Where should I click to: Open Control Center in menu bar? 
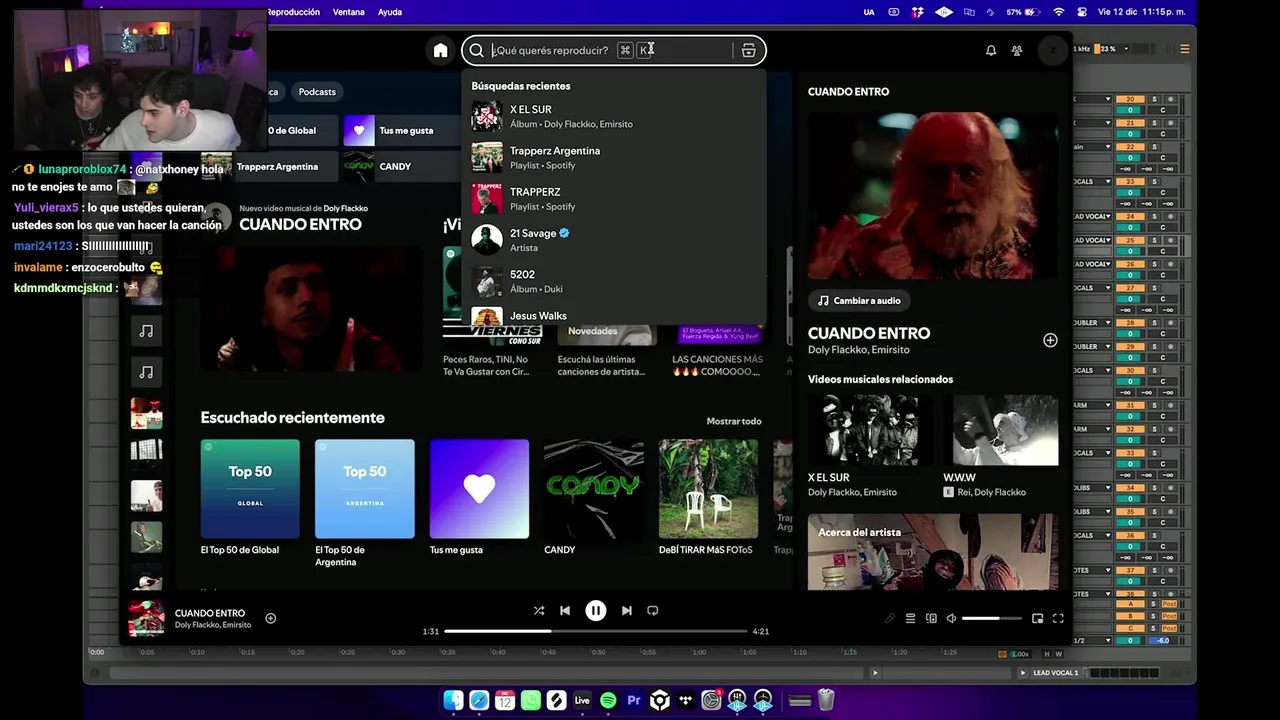[x=1083, y=12]
